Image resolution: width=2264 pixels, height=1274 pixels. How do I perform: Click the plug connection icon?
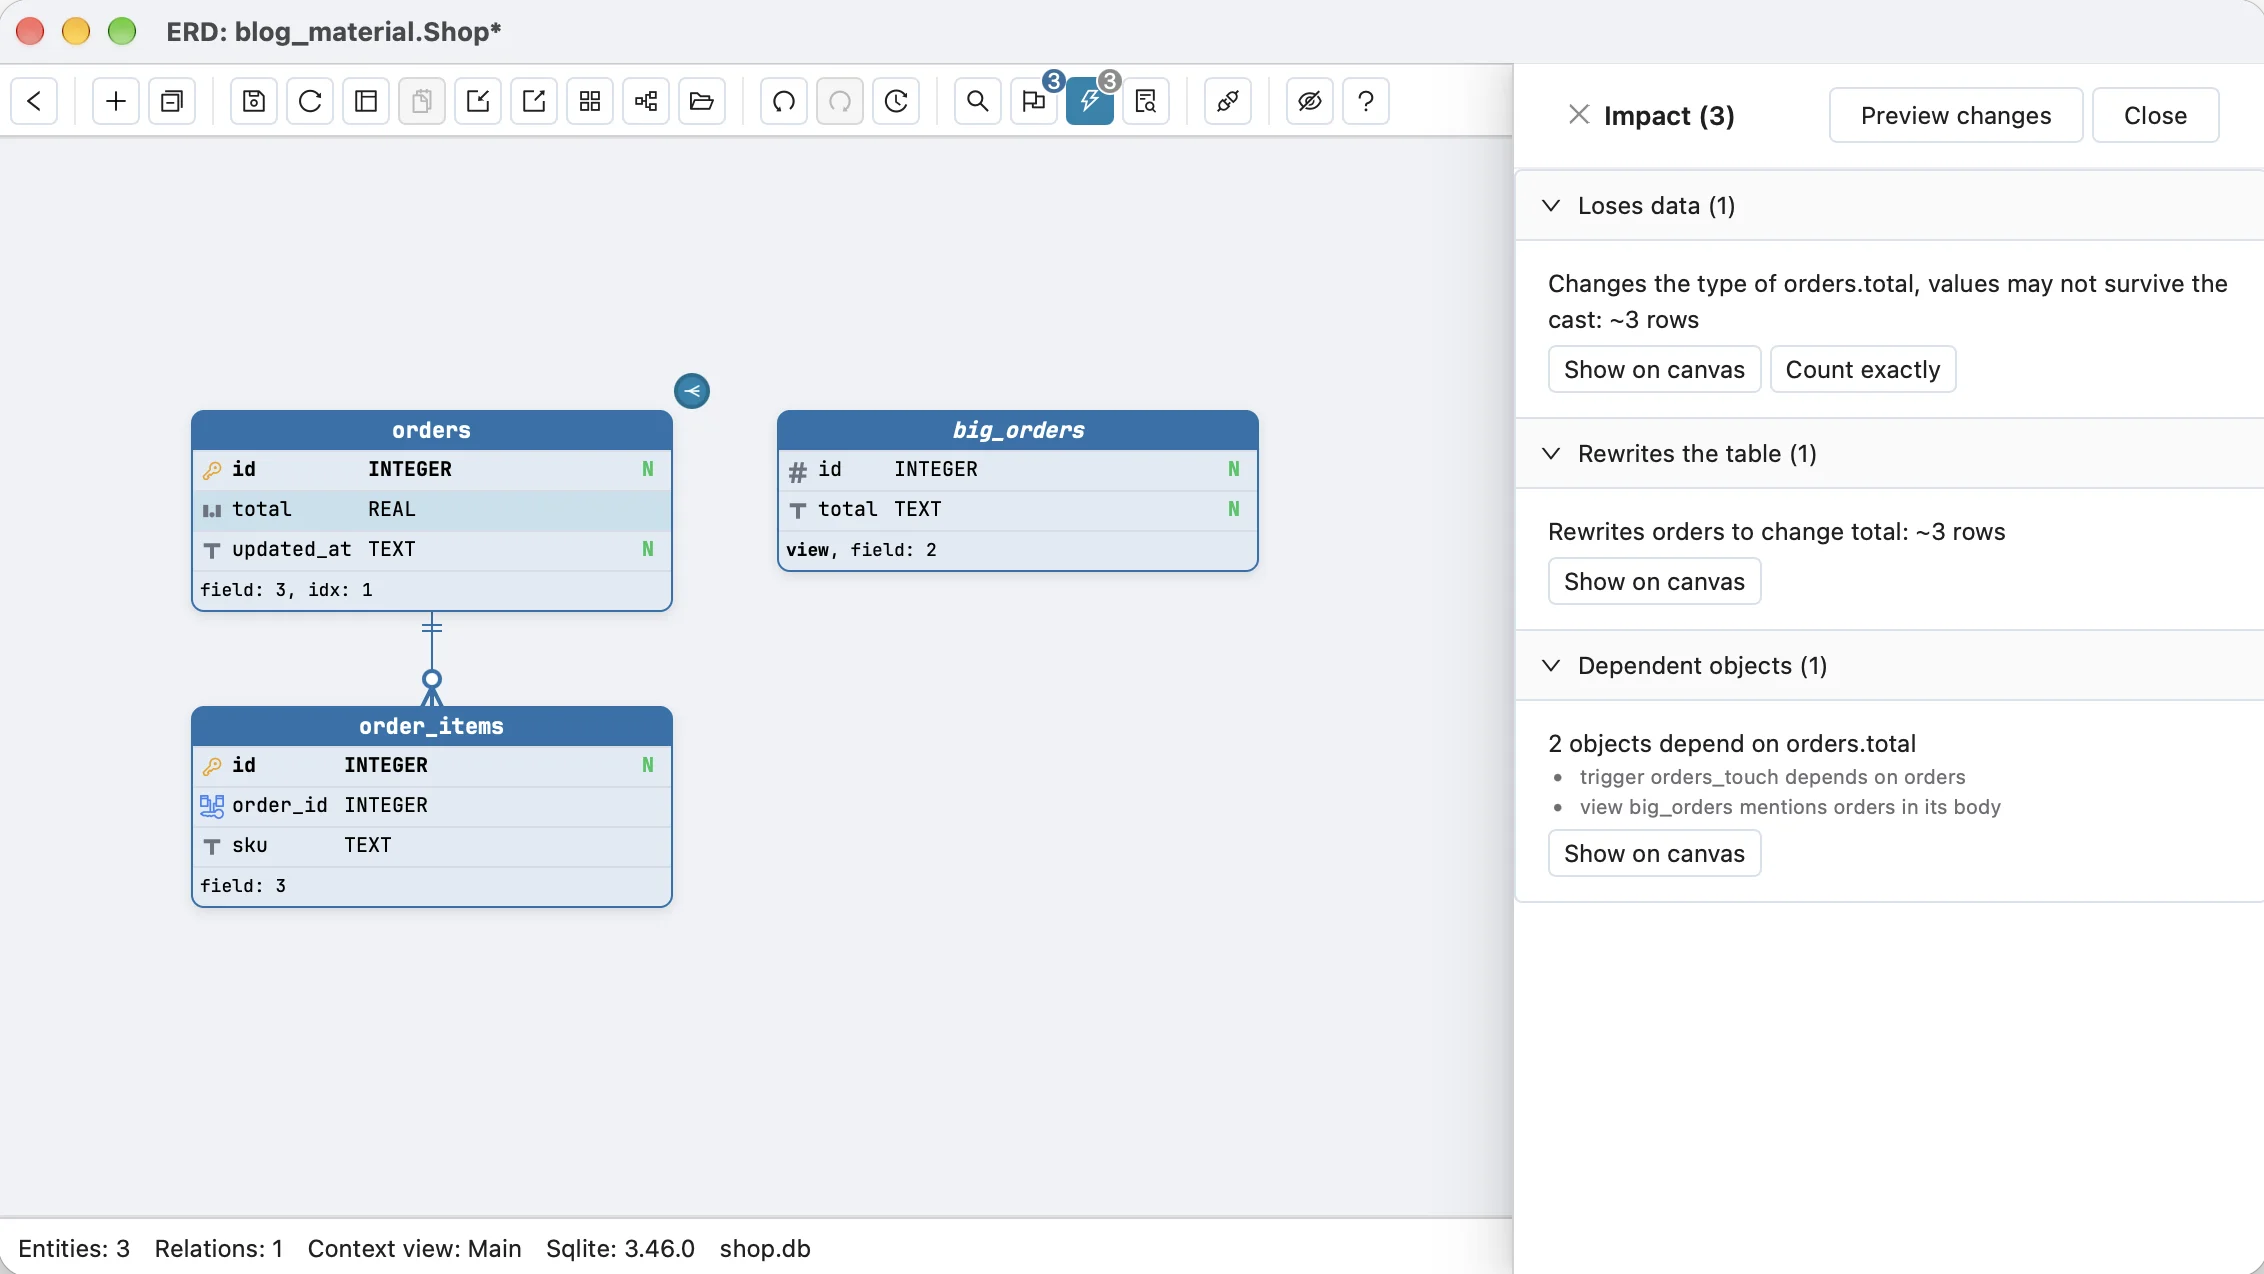tap(1228, 101)
